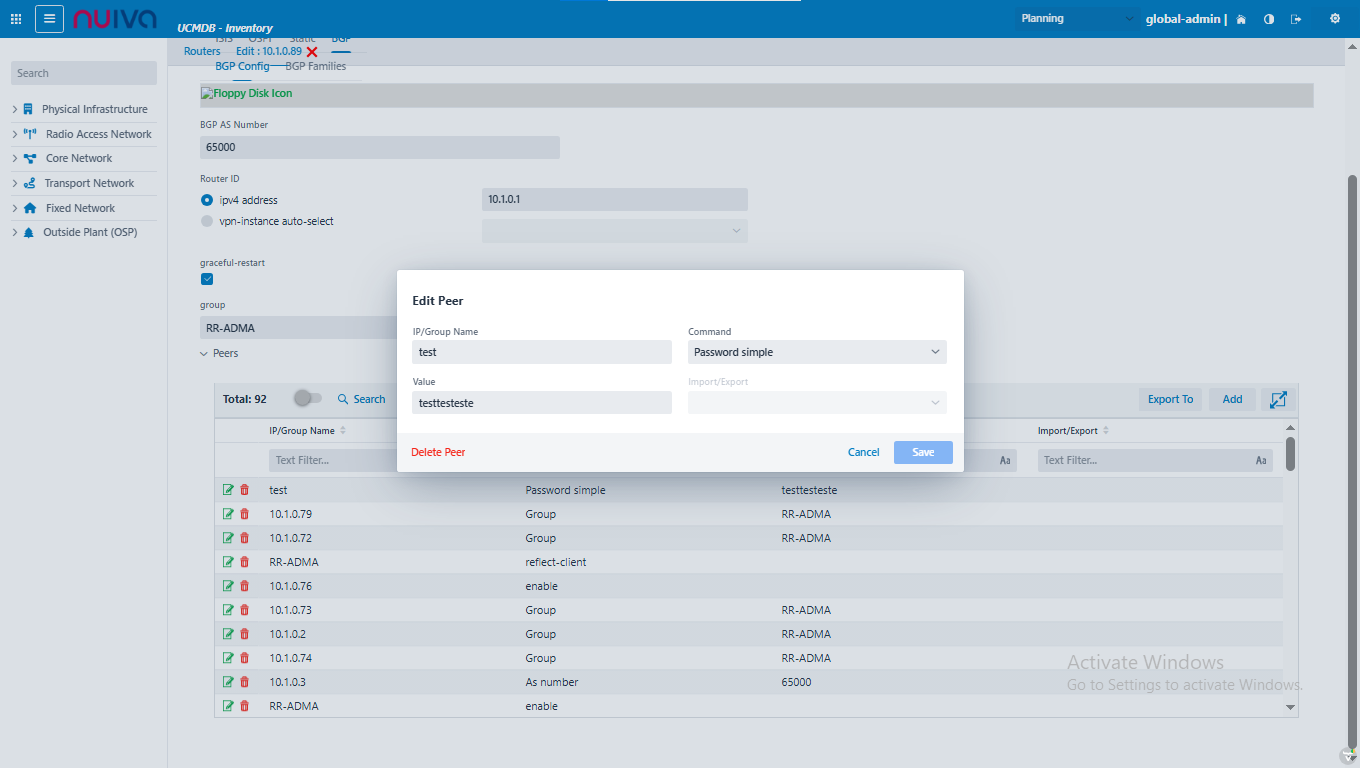
Task: Click the Delete Peer link
Action: (438, 452)
